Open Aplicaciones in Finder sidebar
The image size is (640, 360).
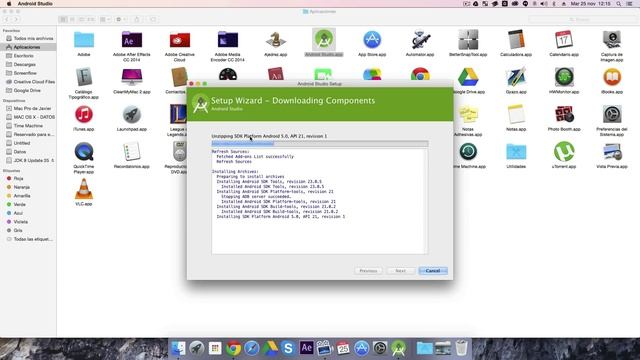(28, 47)
